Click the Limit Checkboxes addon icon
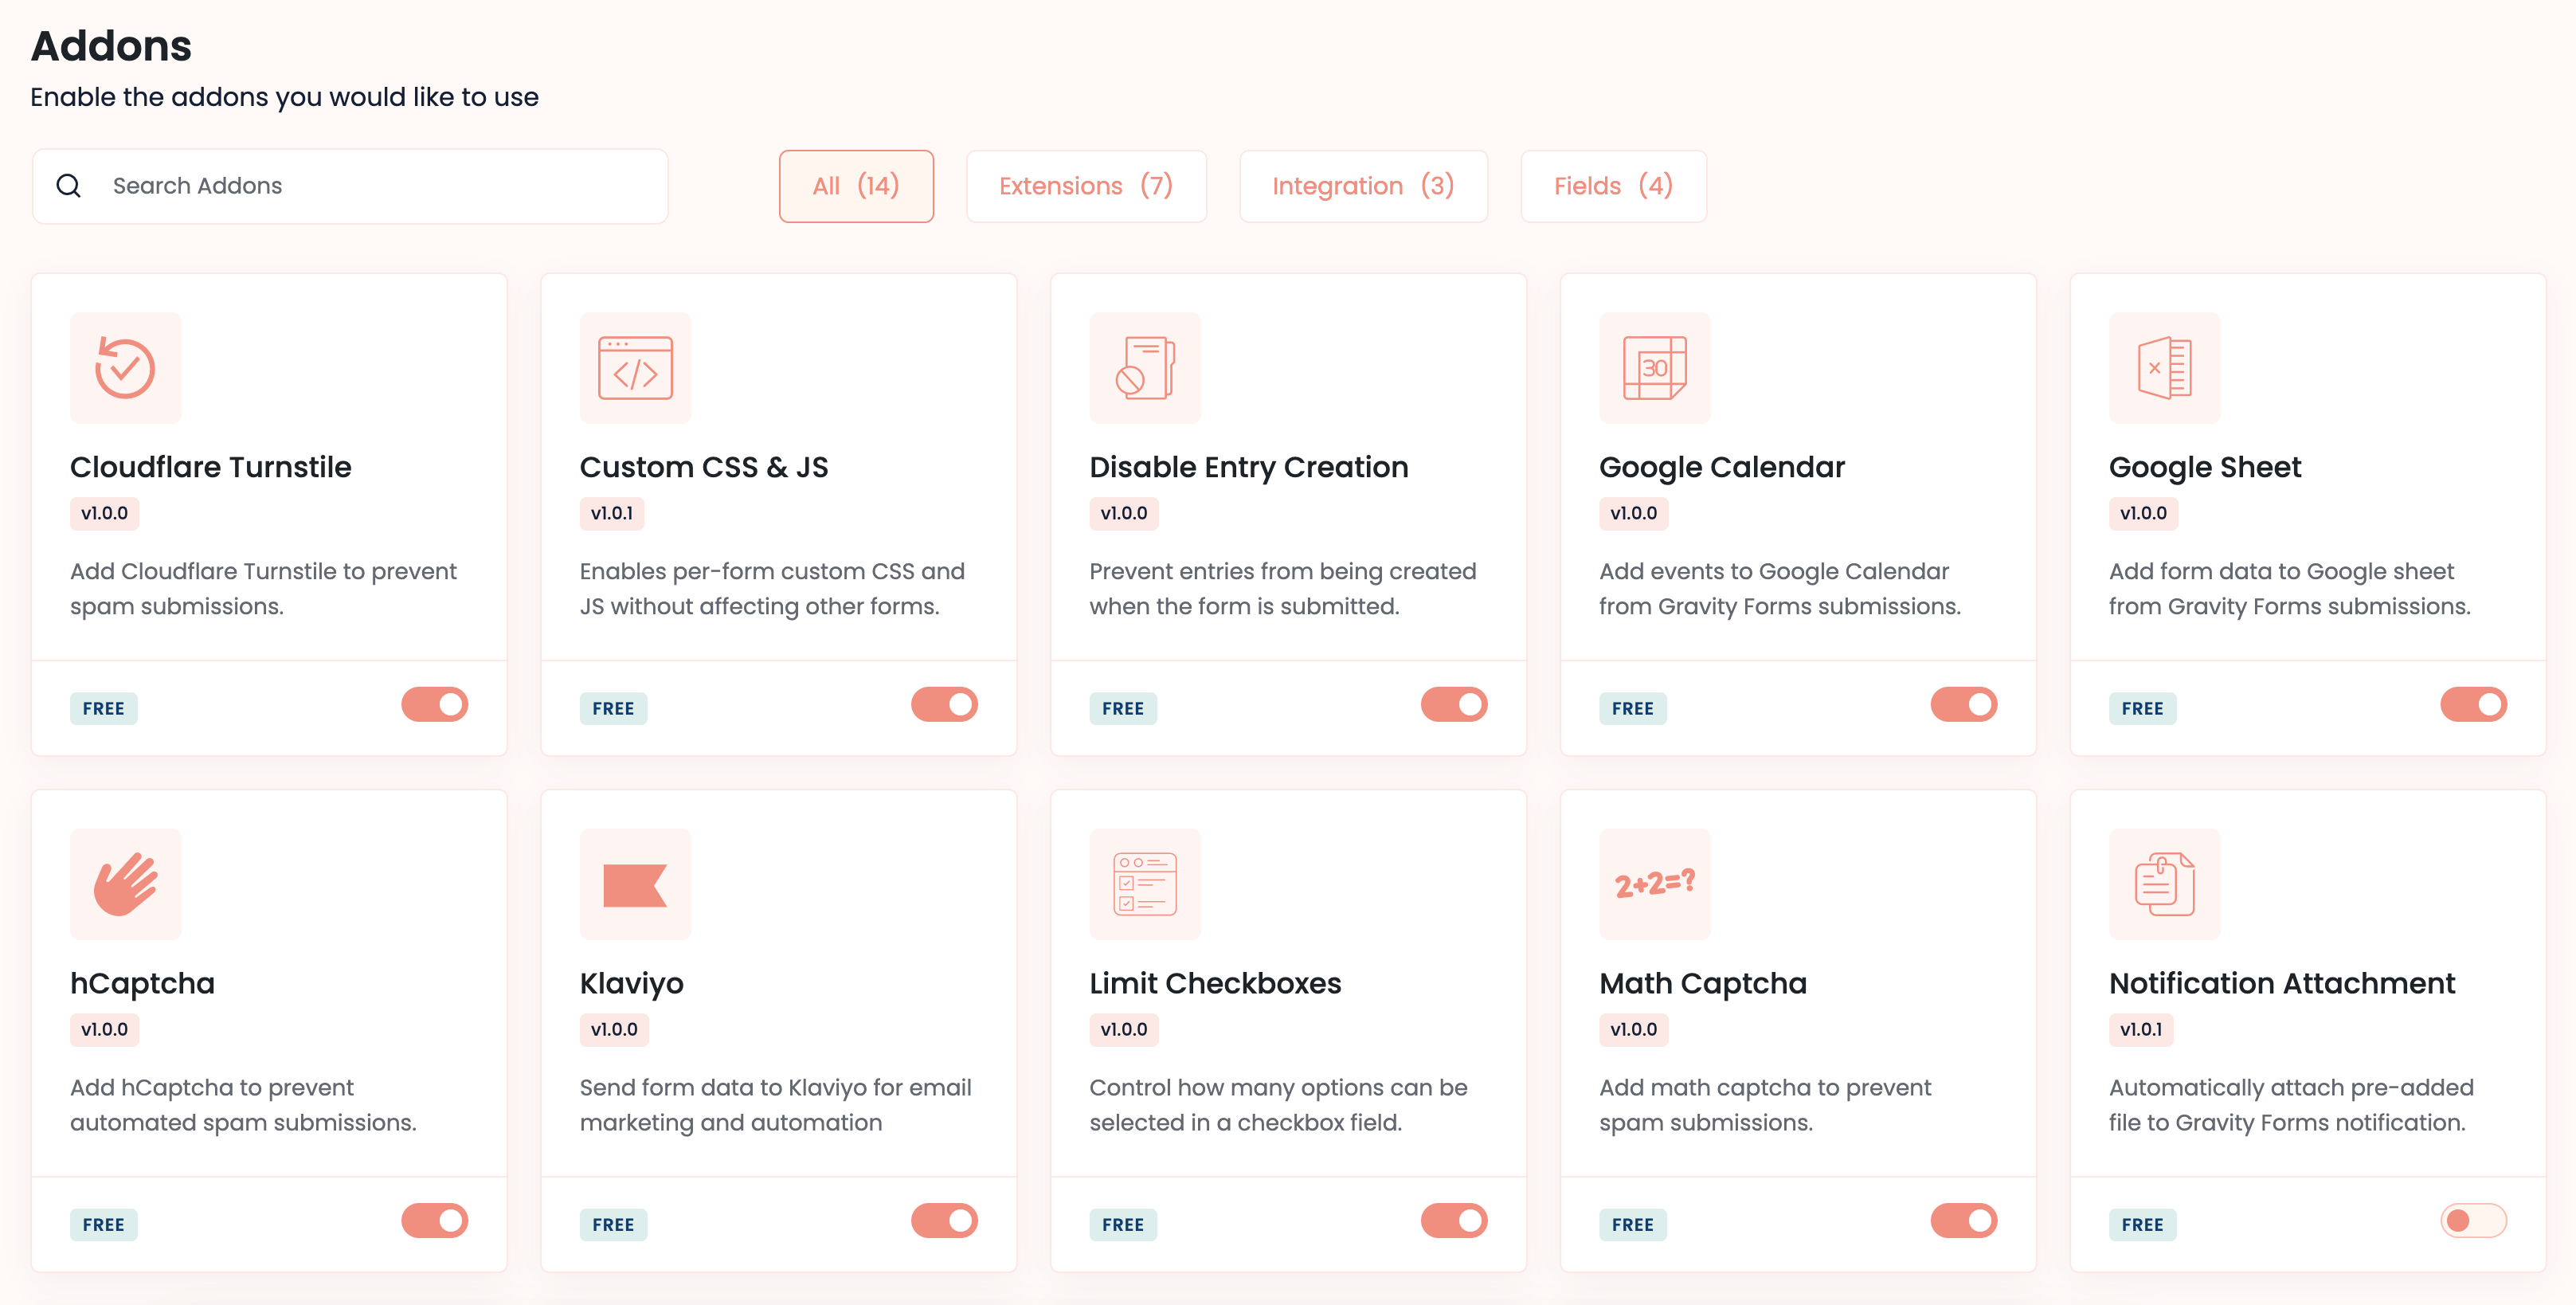 [1144, 884]
